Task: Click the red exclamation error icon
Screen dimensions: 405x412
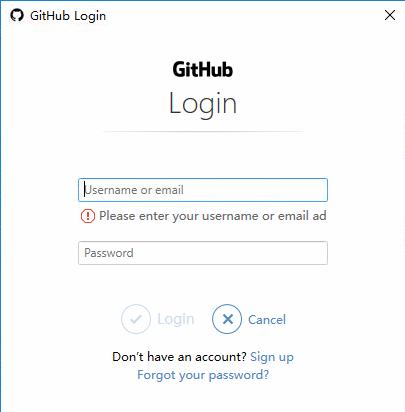Action: click(x=88, y=216)
